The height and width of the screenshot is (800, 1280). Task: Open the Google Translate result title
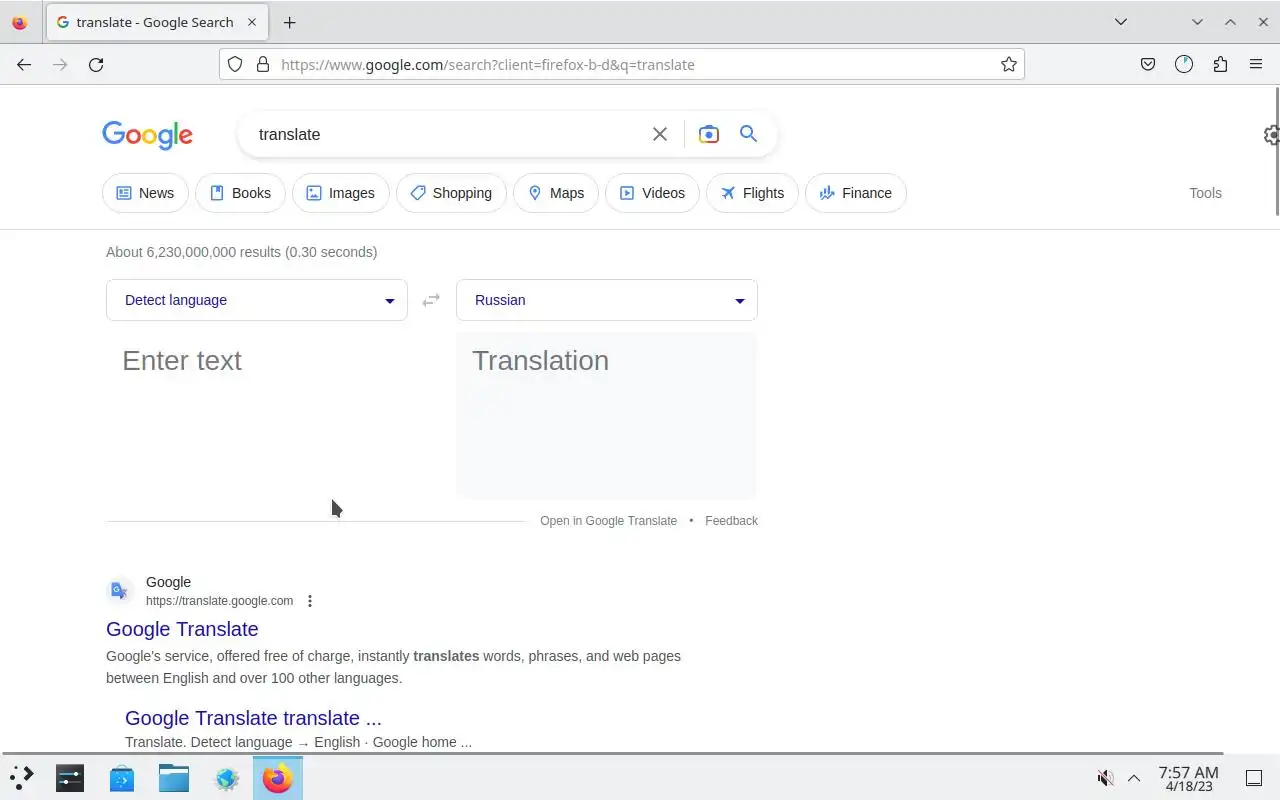tap(182, 629)
